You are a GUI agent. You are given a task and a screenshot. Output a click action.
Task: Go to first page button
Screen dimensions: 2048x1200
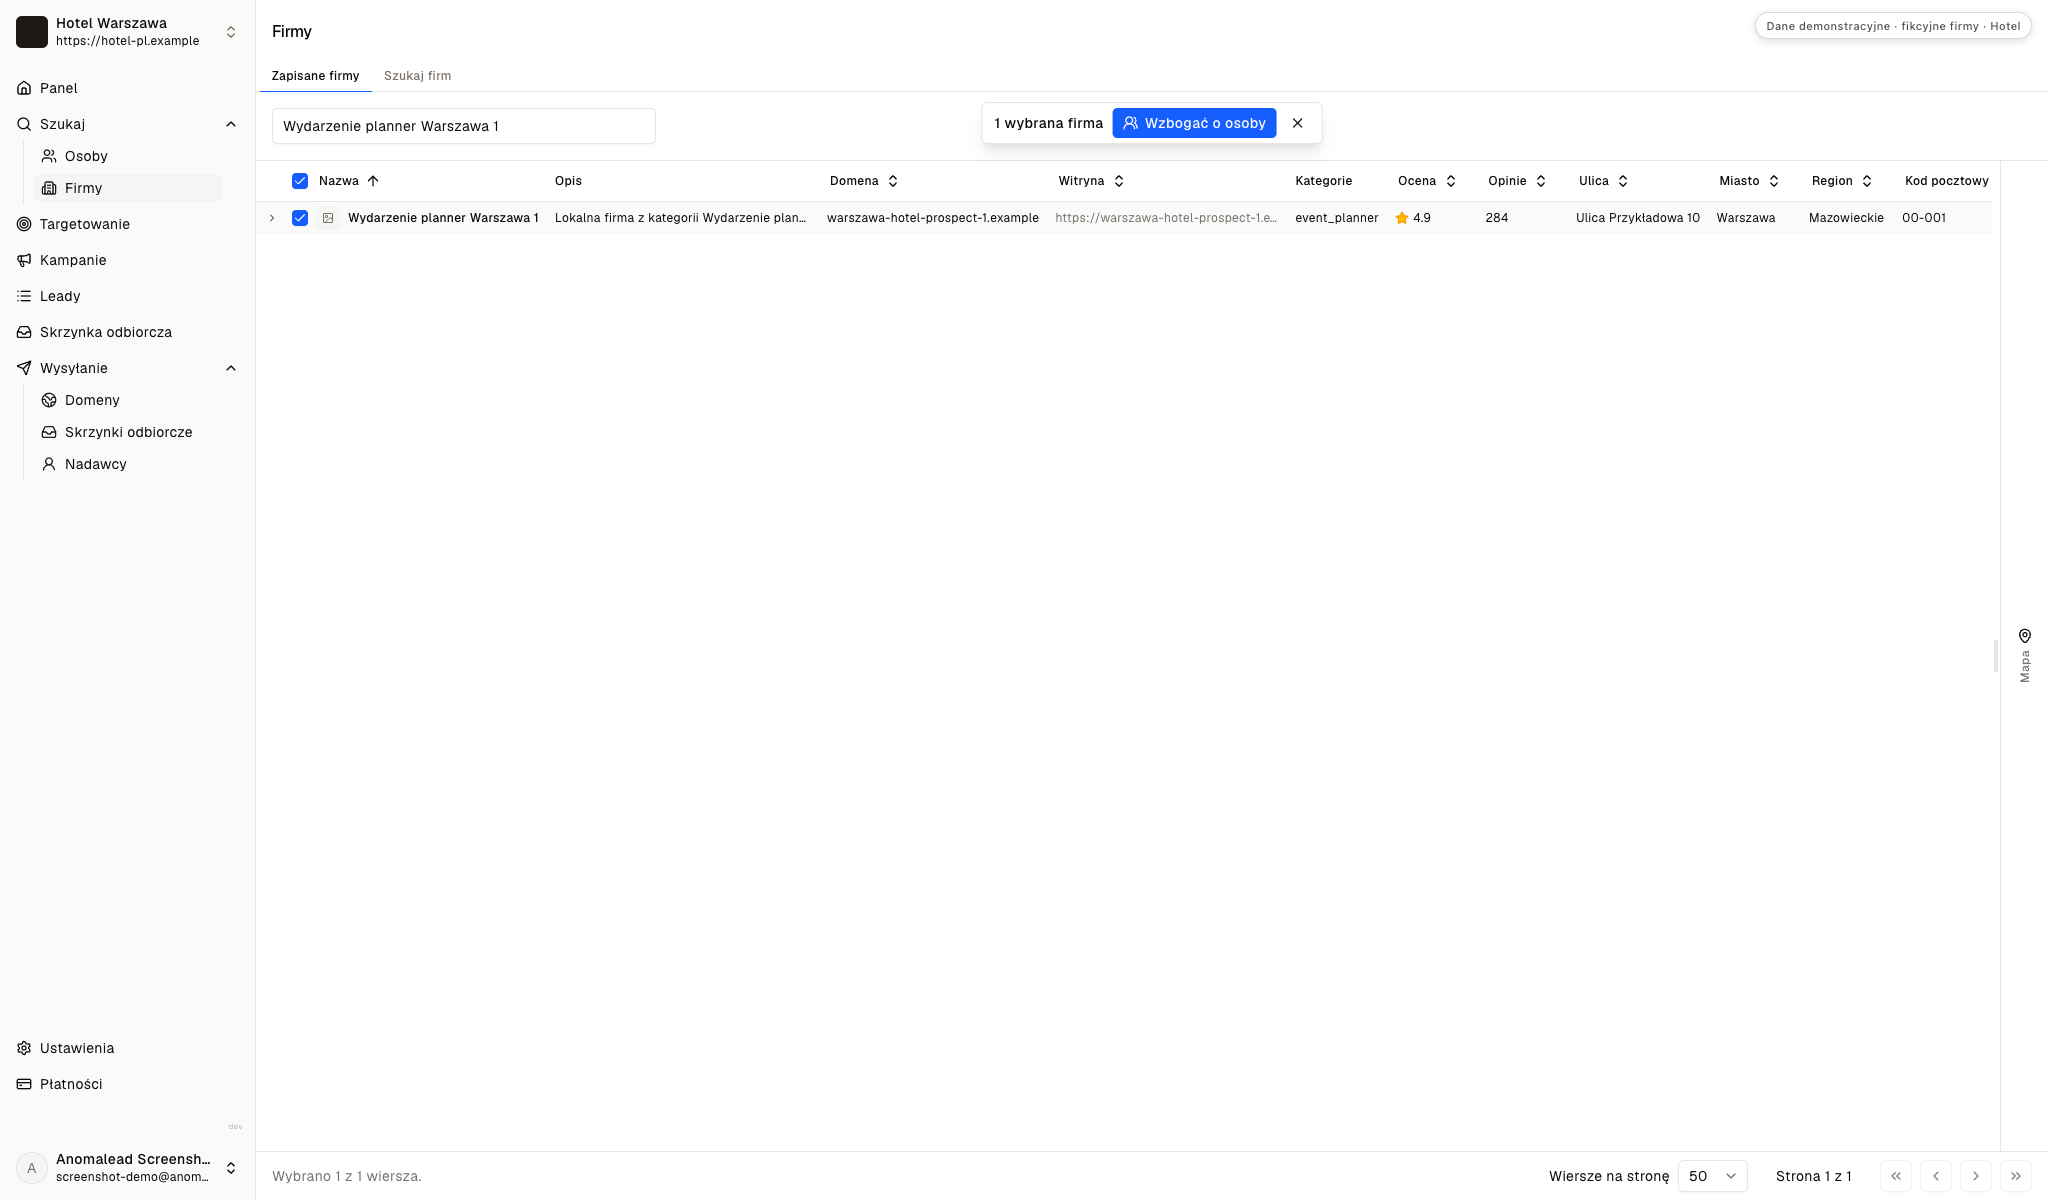[1896, 1176]
